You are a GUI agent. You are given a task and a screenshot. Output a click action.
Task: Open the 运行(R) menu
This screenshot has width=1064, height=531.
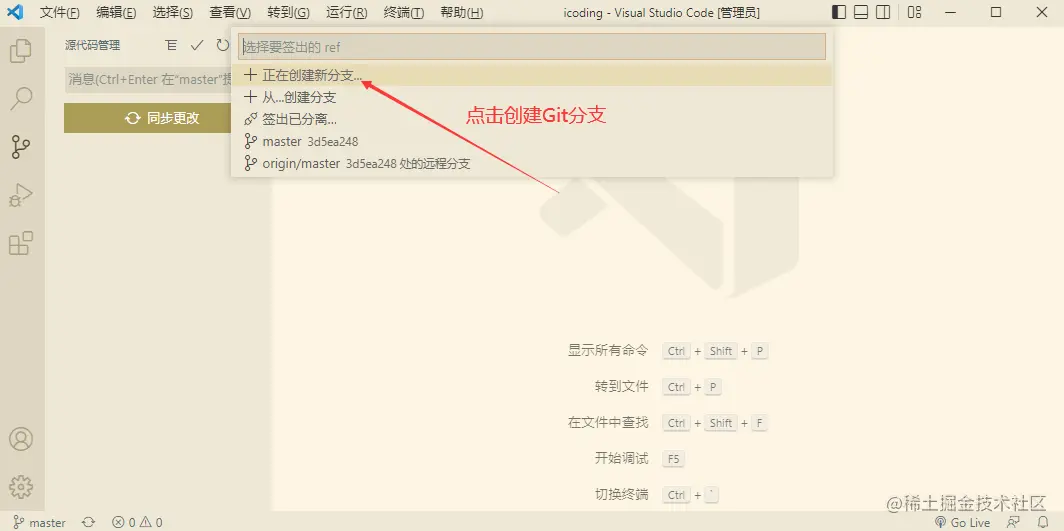346,12
